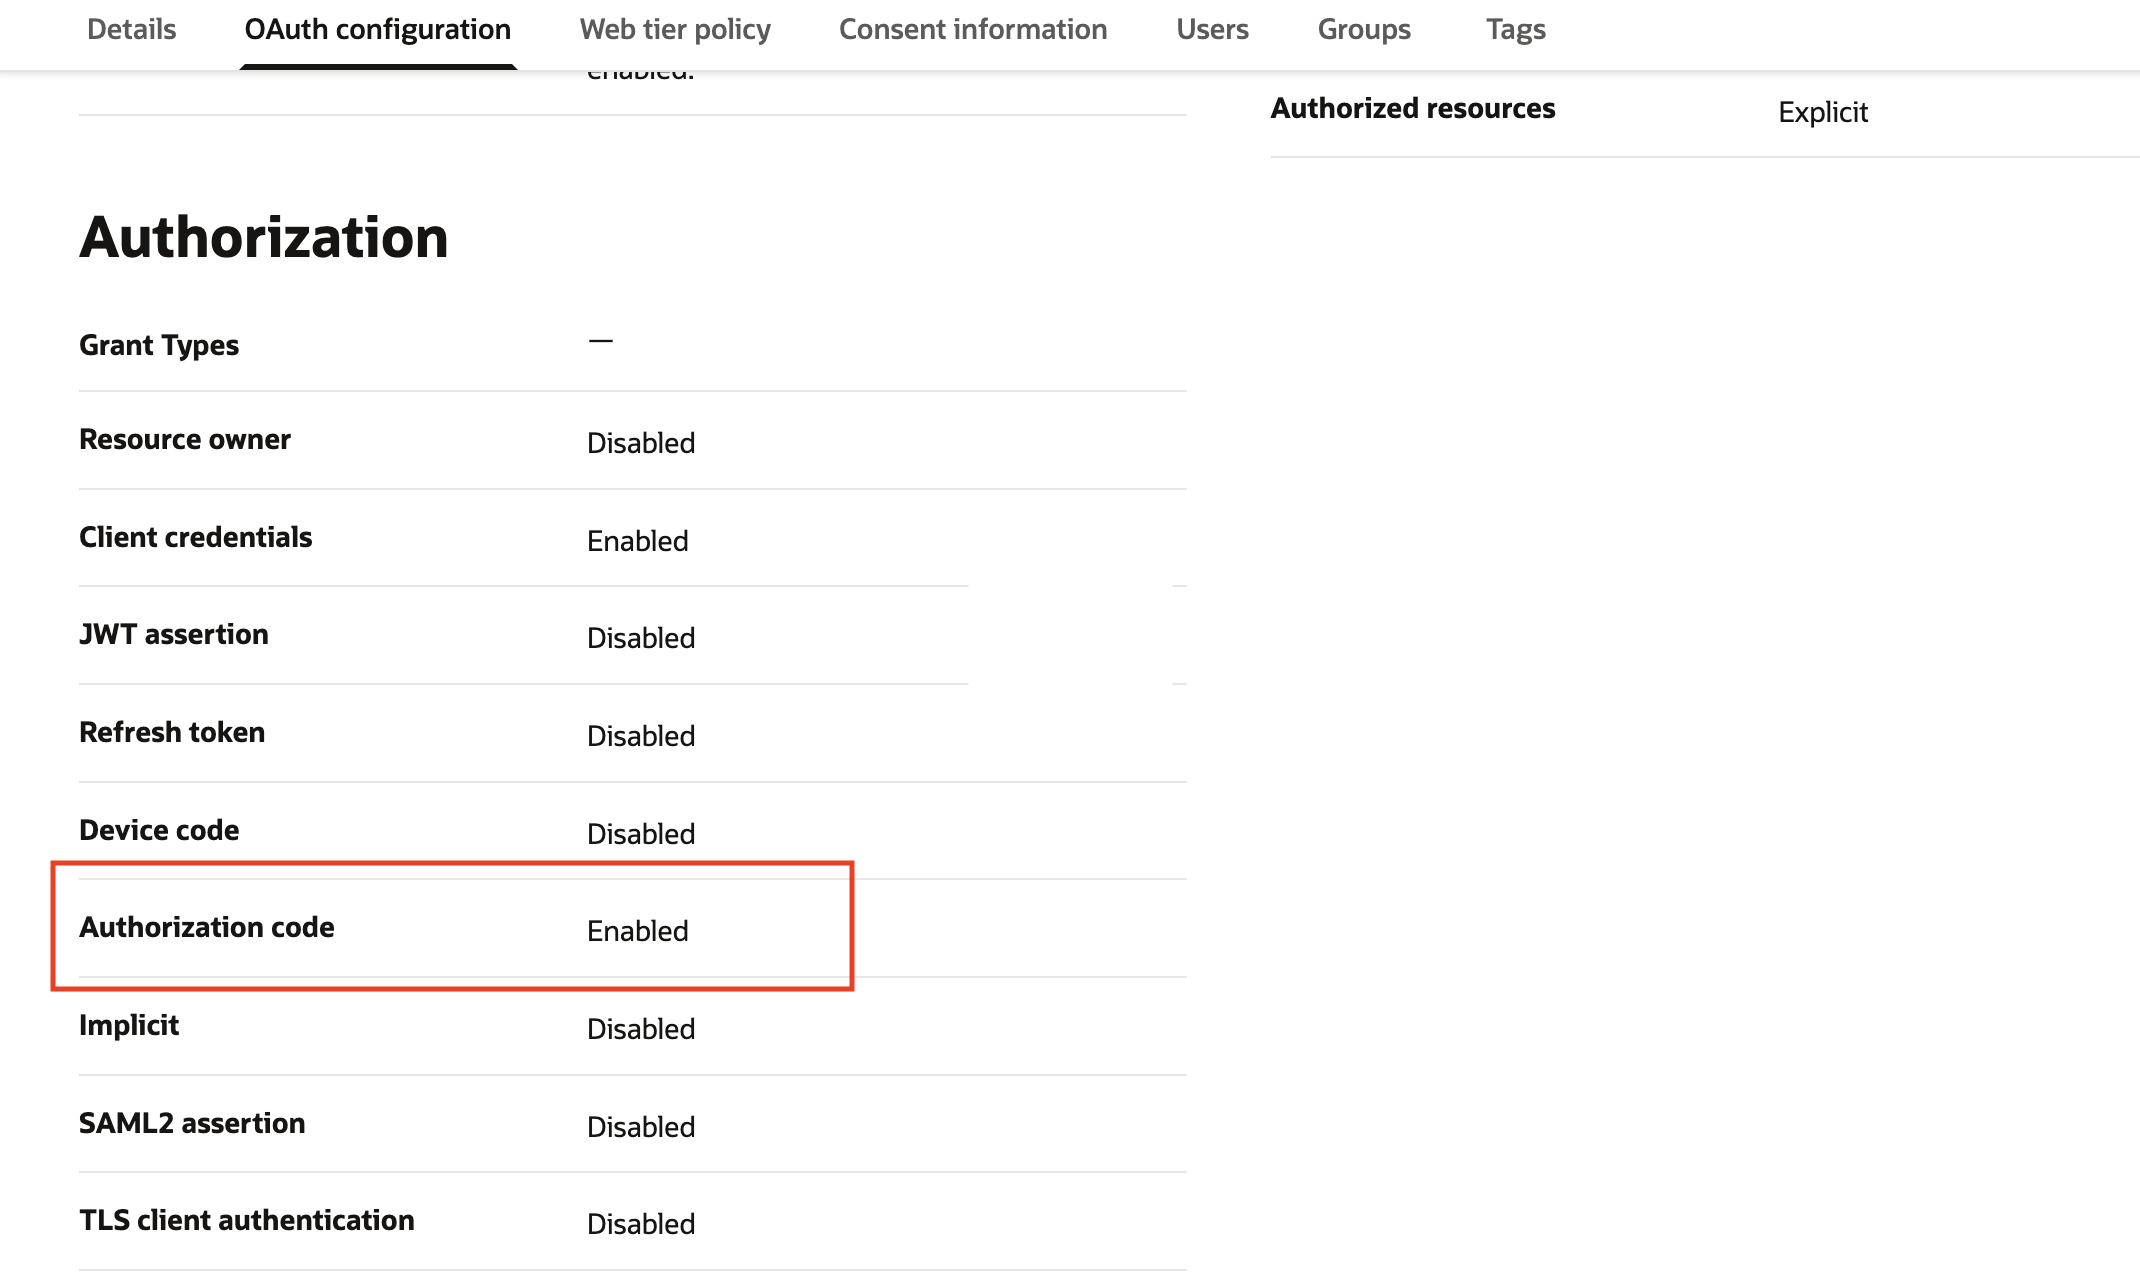Click the Grant Types label
Image resolution: width=2140 pixels, height=1284 pixels.
point(159,344)
